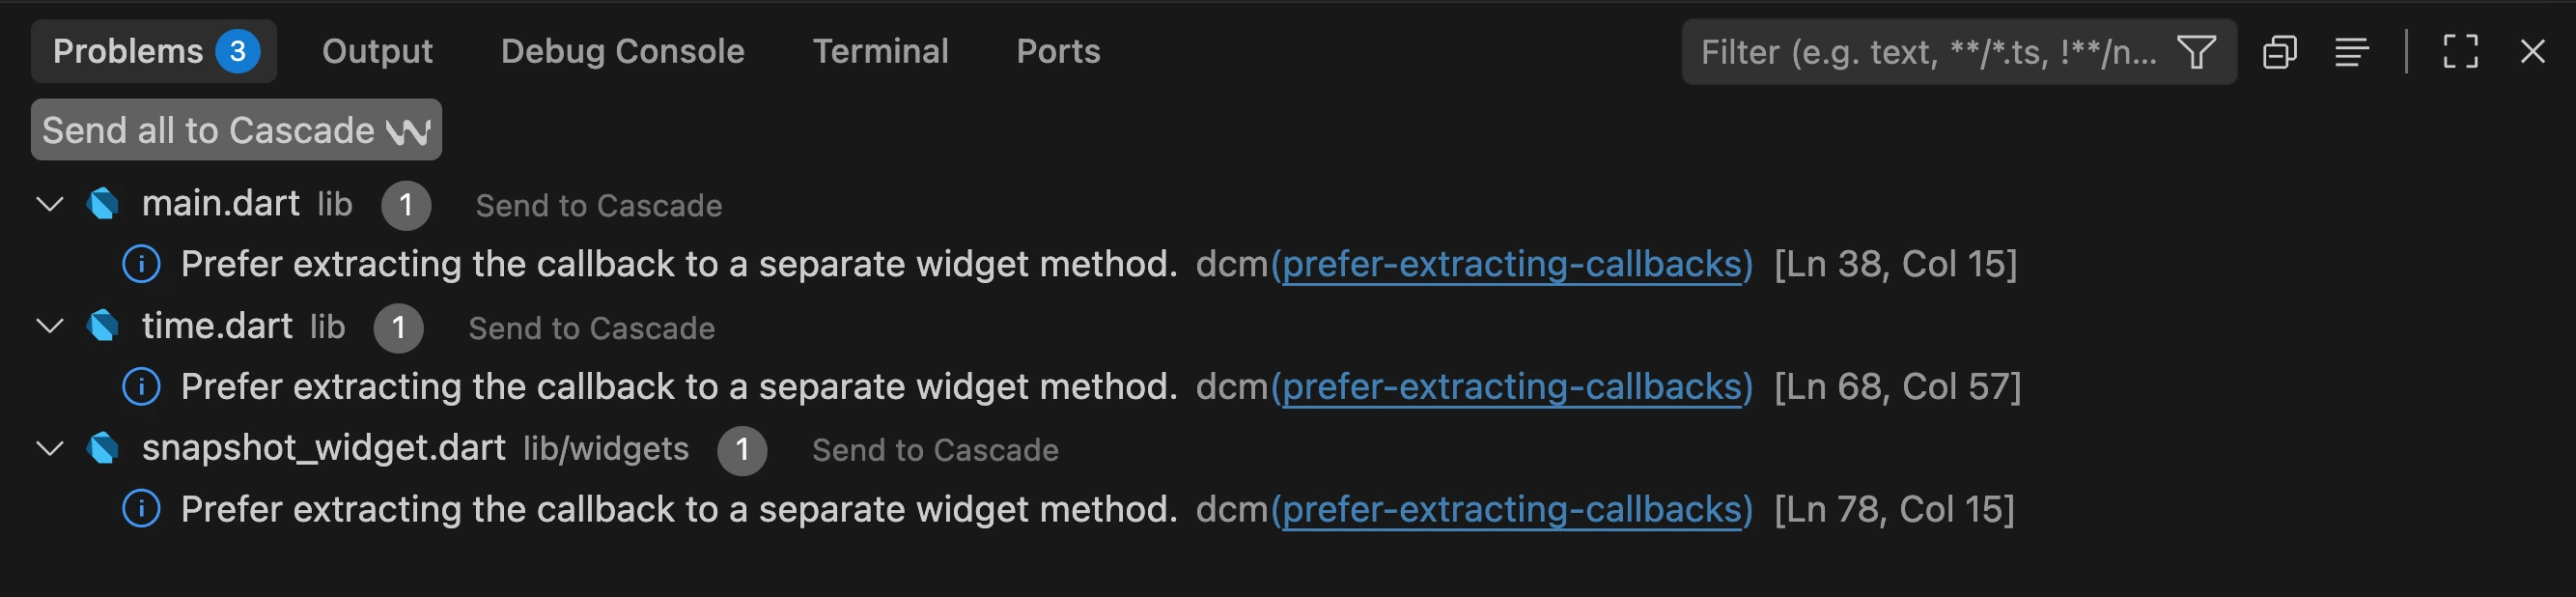This screenshot has width=2576, height=597.
Task: Open prefer-extracting-callbacks link for time.dart
Action: [1511, 387]
